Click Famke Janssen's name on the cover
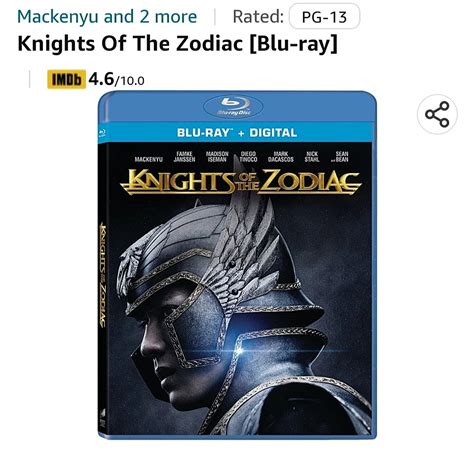This screenshot has width=474, height=452. (x=184, y=157)
